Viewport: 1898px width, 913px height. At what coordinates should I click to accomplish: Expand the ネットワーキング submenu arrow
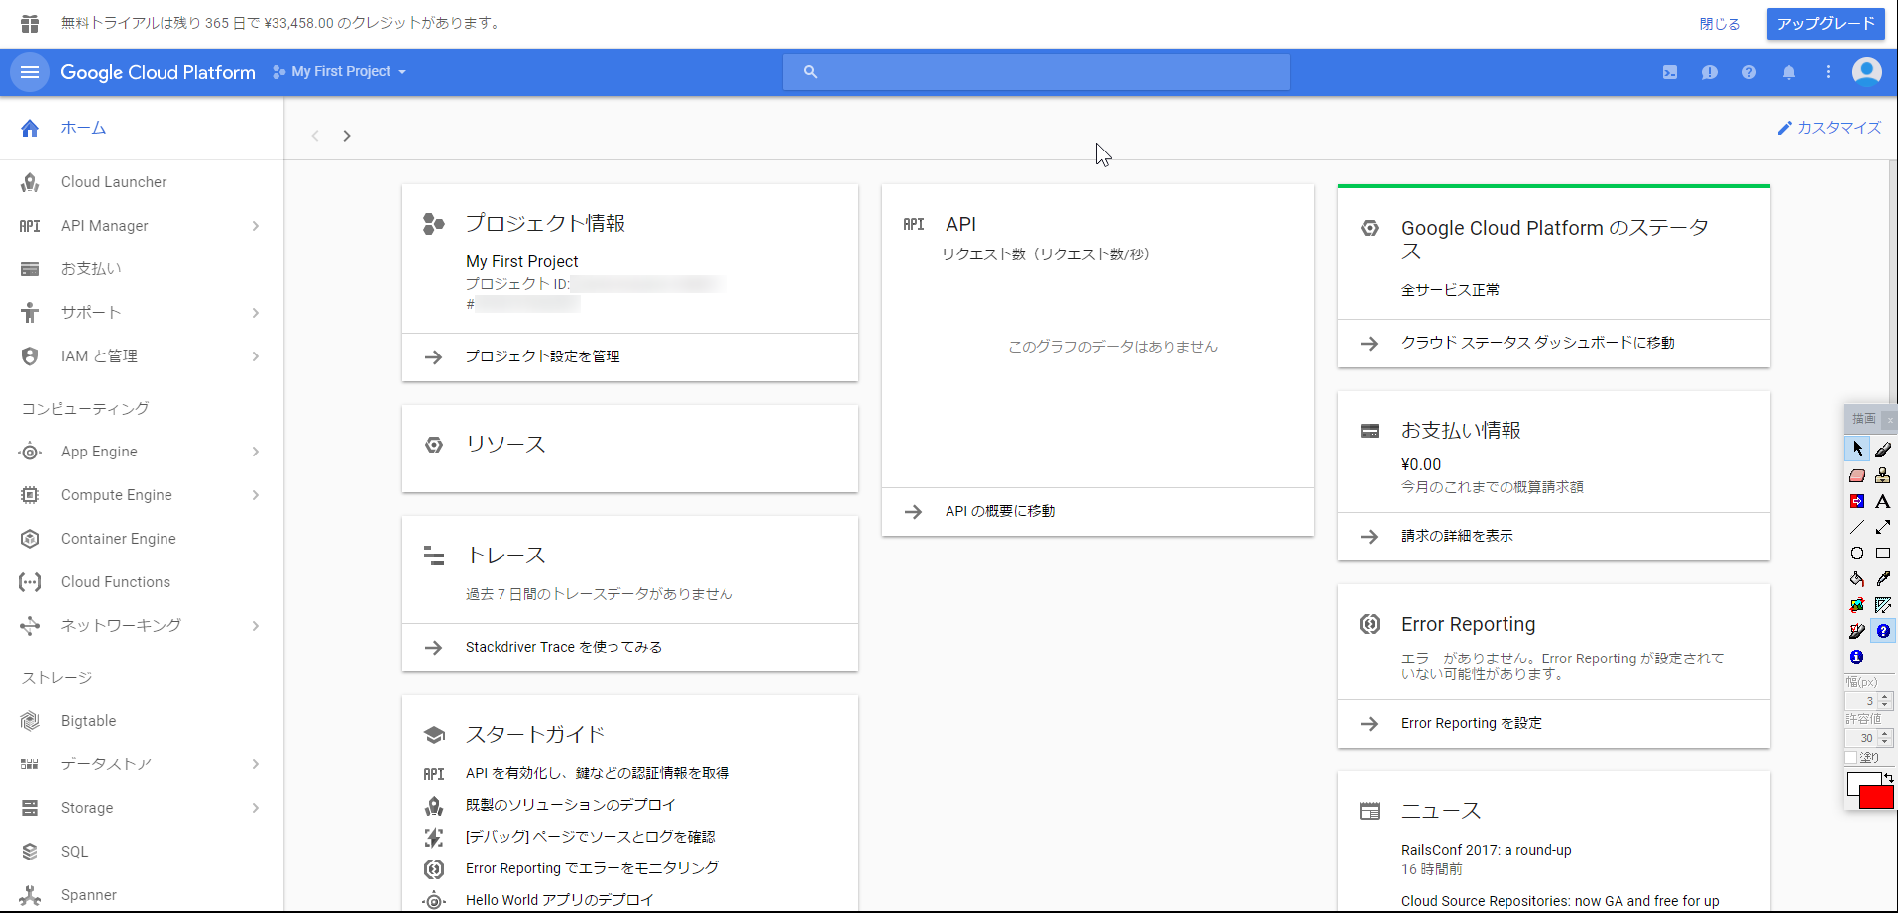click(x=256, y=626)
